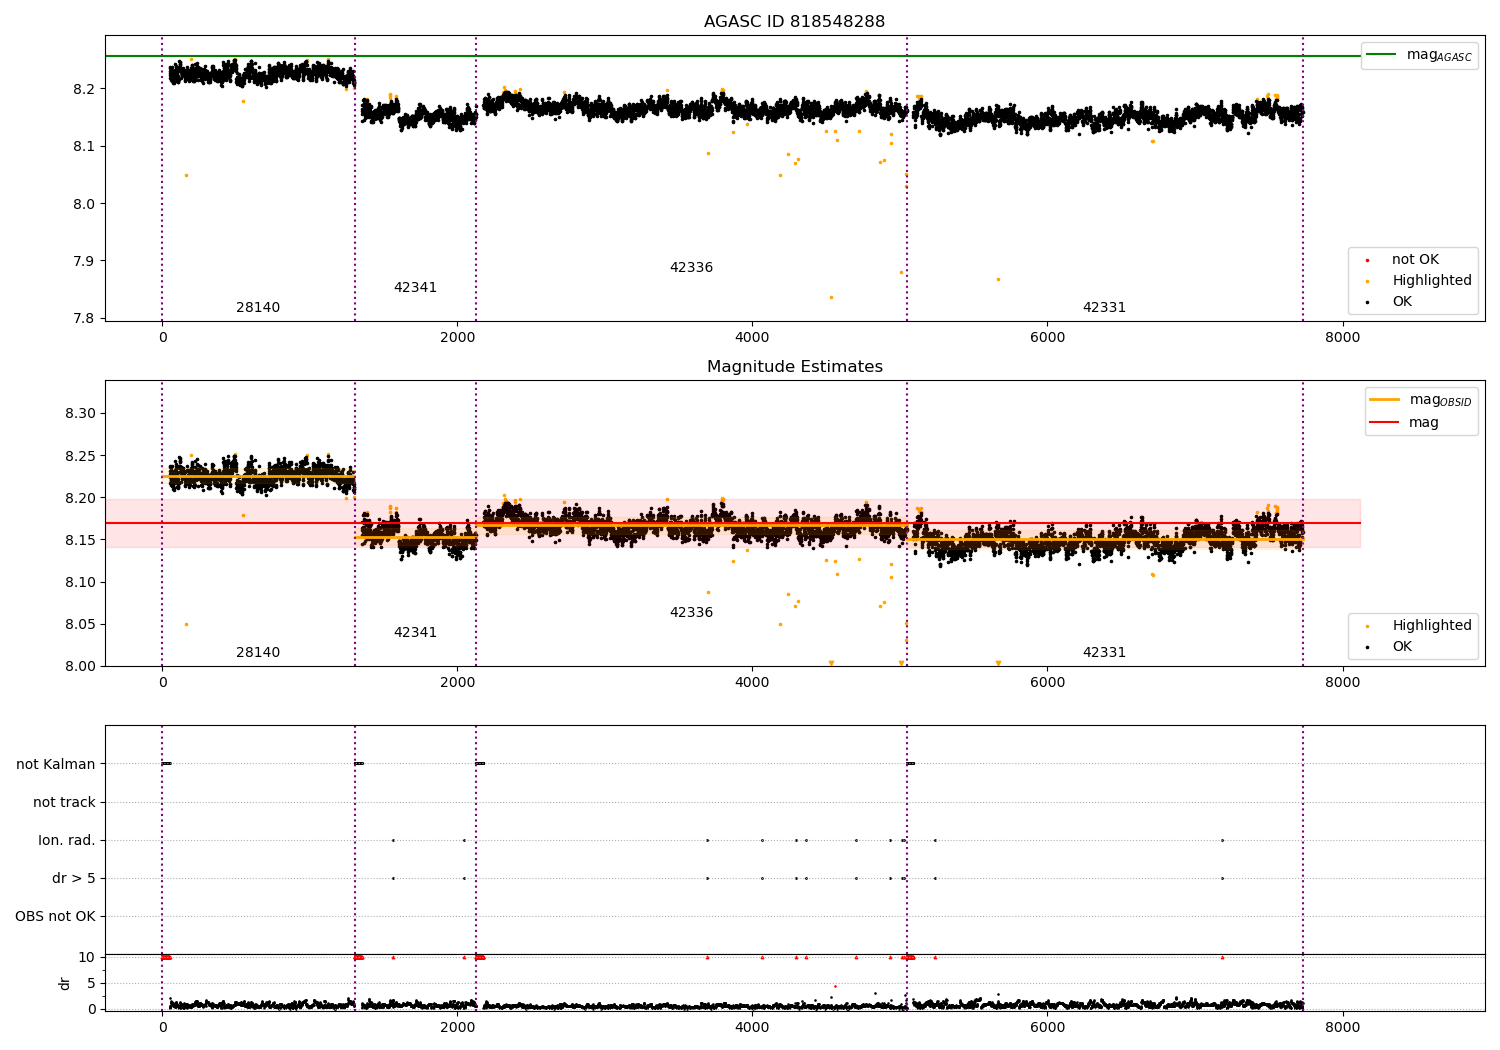Image resolution: width=1500 pixels, height=1050 pixels.
Task: Click the 42331 annotation in the top plot
Action: point(1104,308)
